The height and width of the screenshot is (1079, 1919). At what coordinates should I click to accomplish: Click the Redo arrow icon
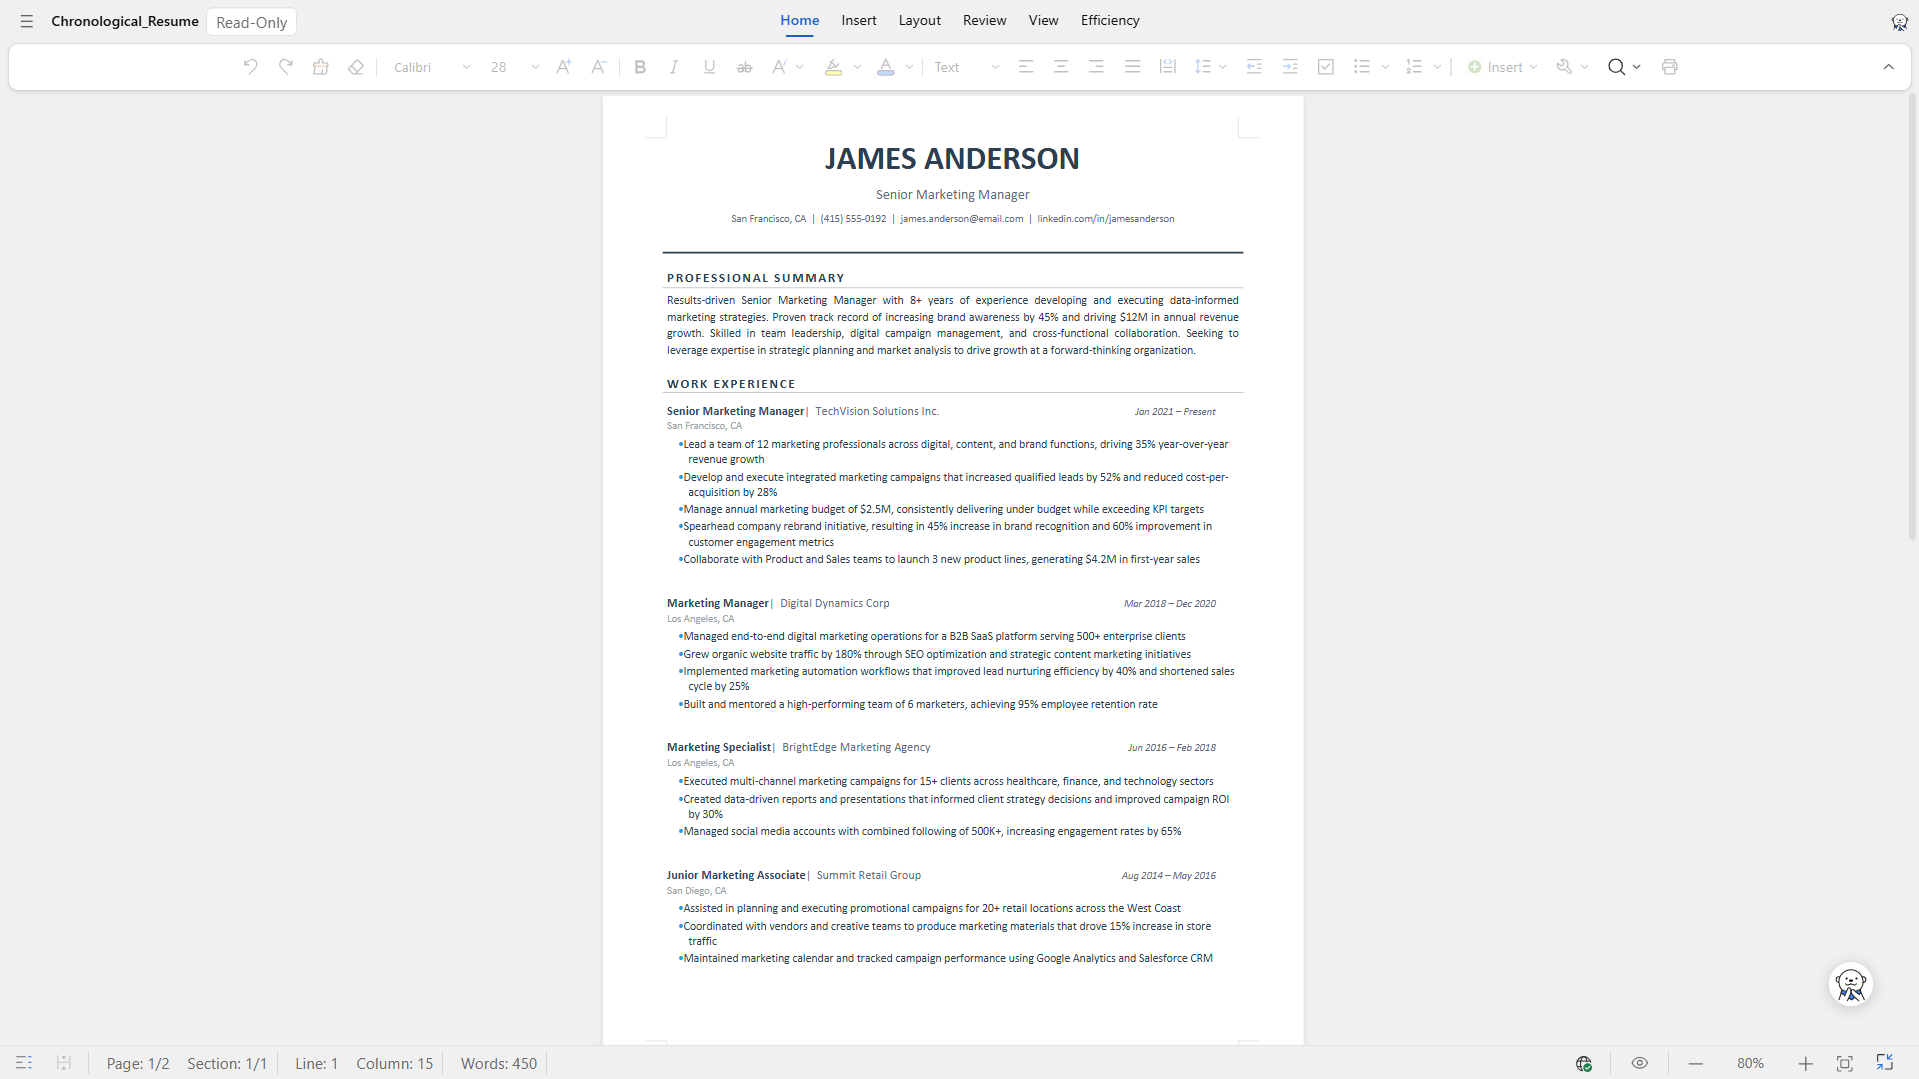coord(286,67)
